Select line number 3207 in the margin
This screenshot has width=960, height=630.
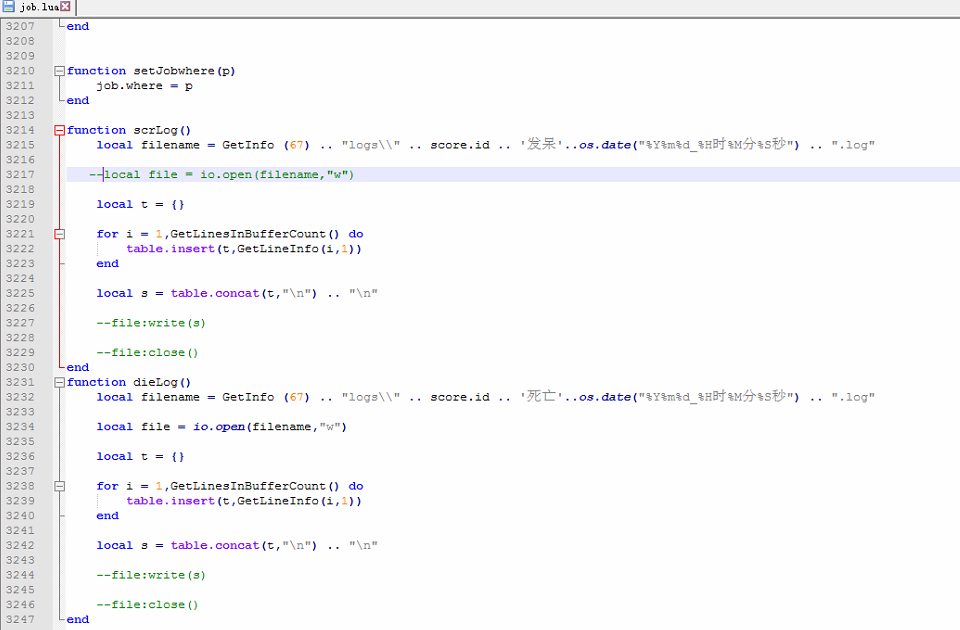(20, 26)
